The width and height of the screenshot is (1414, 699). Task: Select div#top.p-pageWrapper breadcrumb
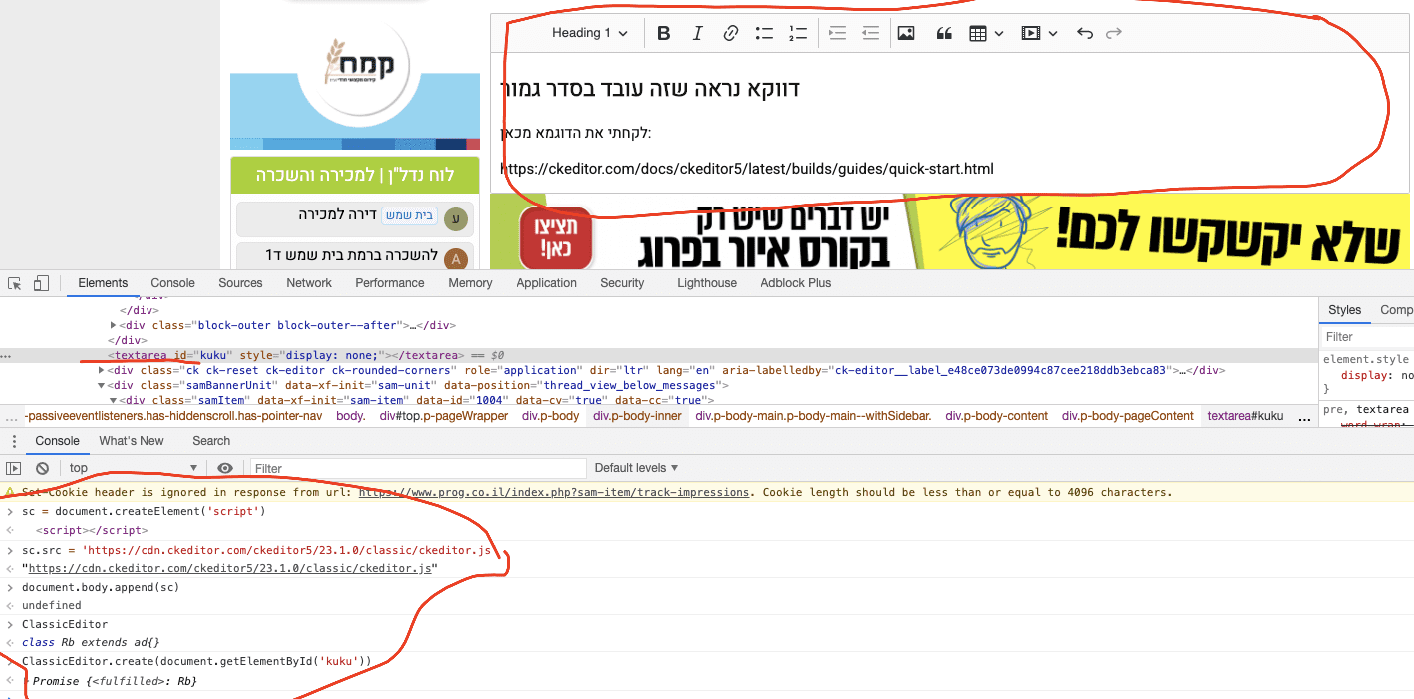pyautogui.click(x=444, y=416)
